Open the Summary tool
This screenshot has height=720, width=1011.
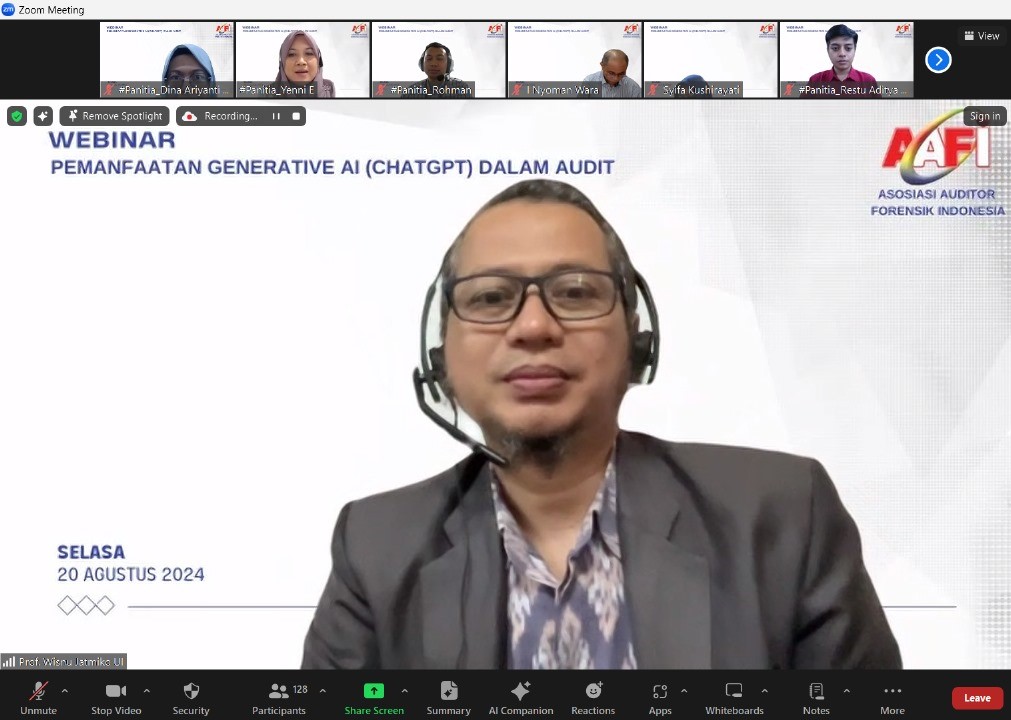448,691
